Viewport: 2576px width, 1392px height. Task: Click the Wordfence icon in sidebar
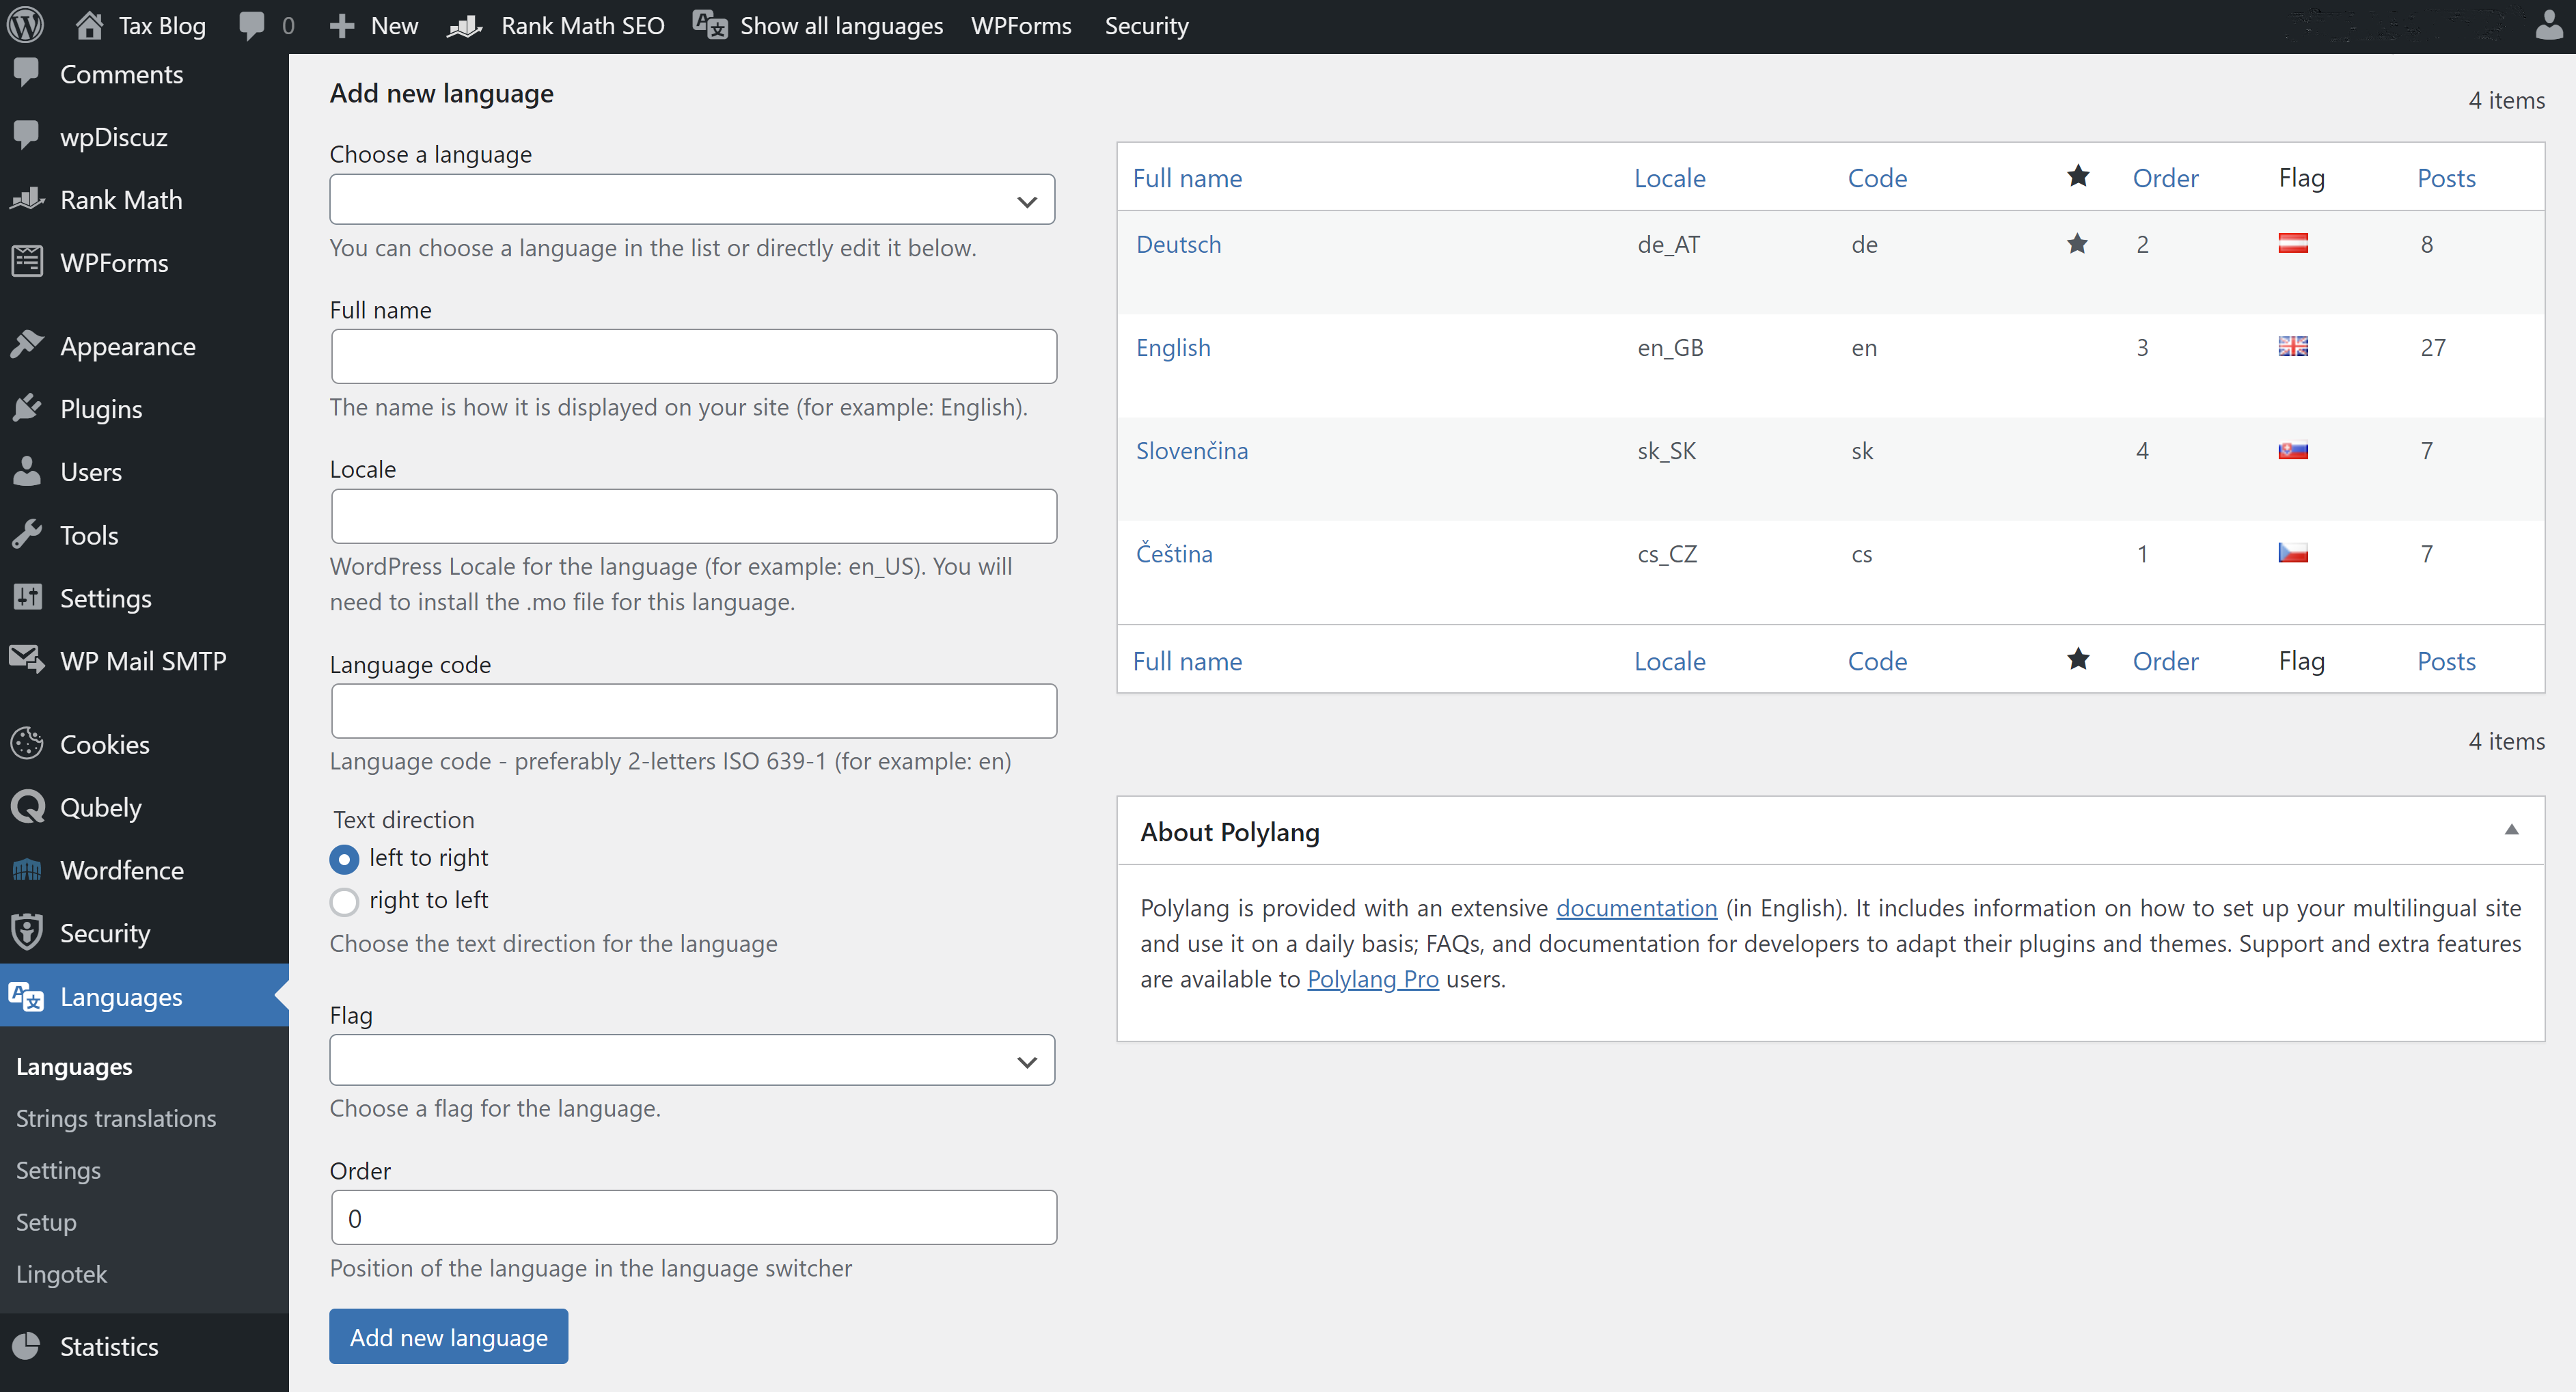point(27,869)
